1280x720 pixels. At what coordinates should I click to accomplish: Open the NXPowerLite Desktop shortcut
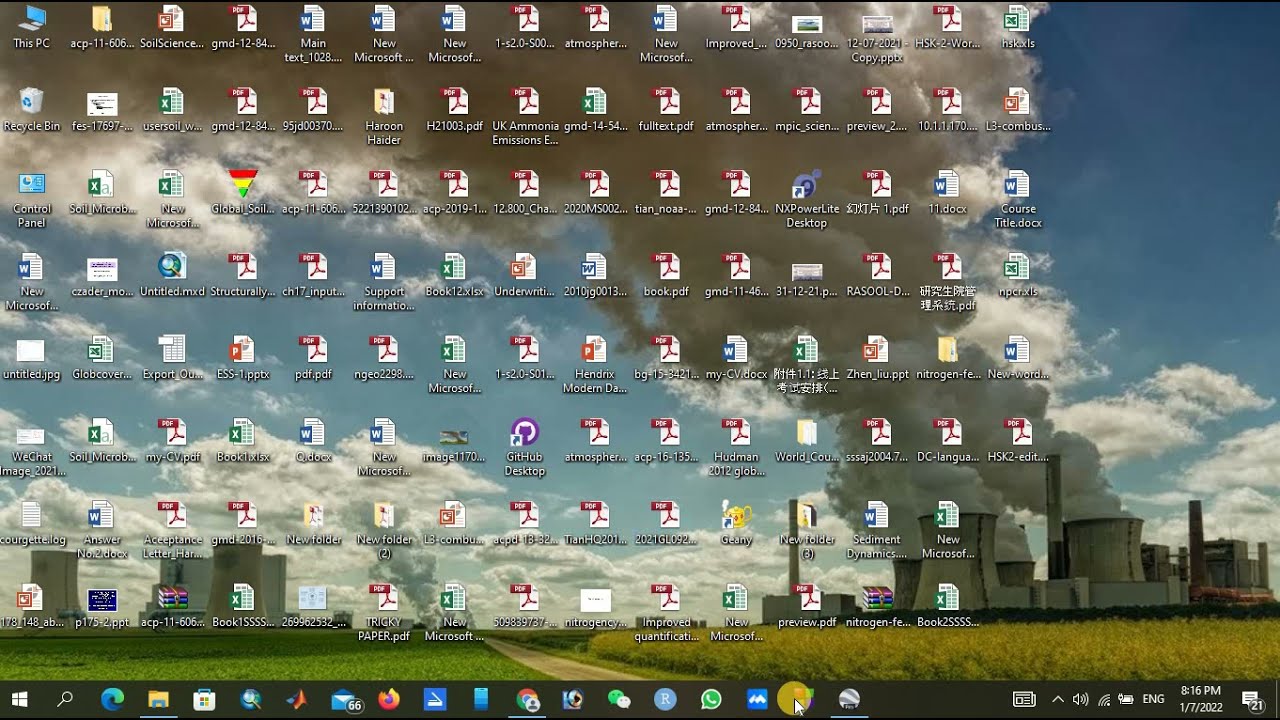(806, 200)
